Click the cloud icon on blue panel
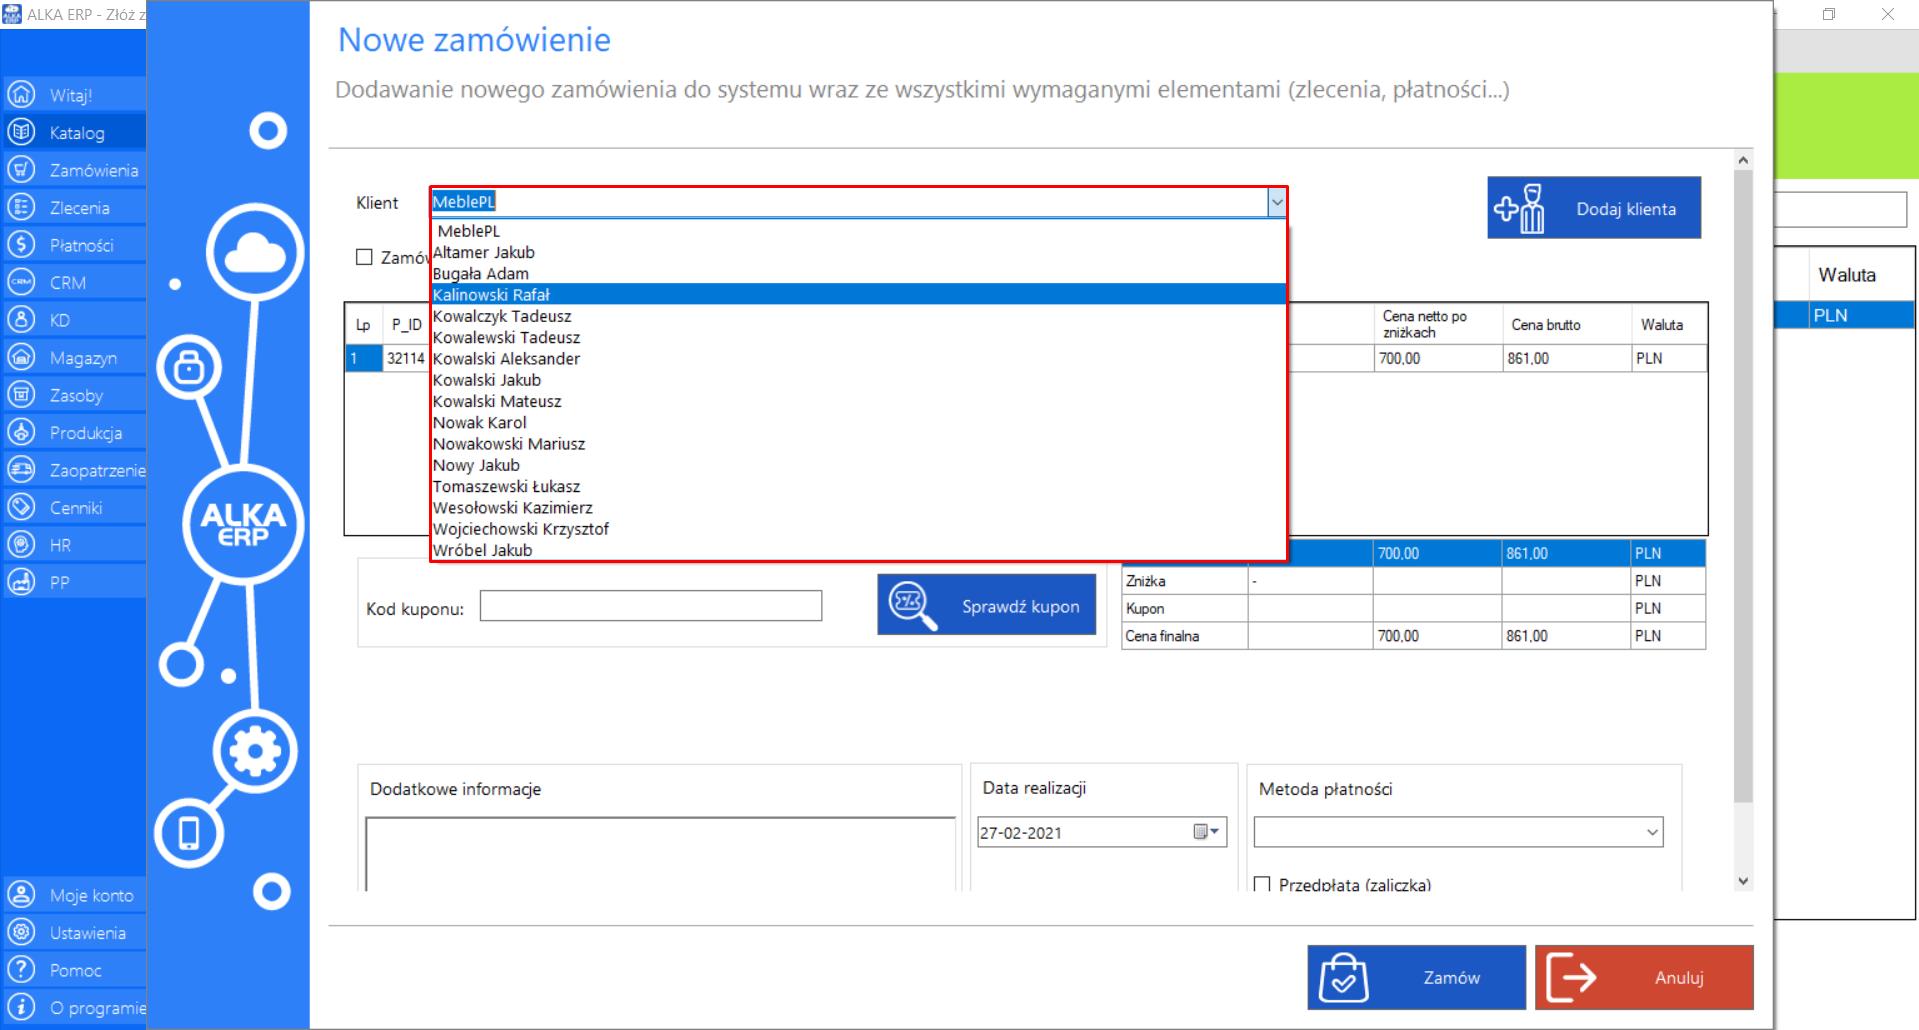The width and height of the screenshot is (1919, 1030). click(x=255, y=253)
